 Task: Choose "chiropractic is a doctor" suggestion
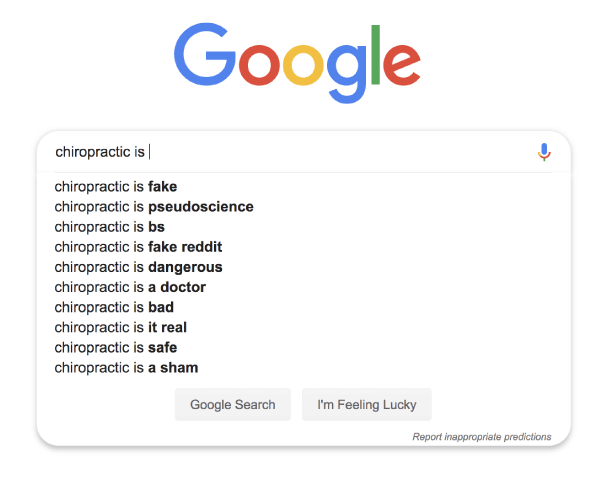(130, 287)
